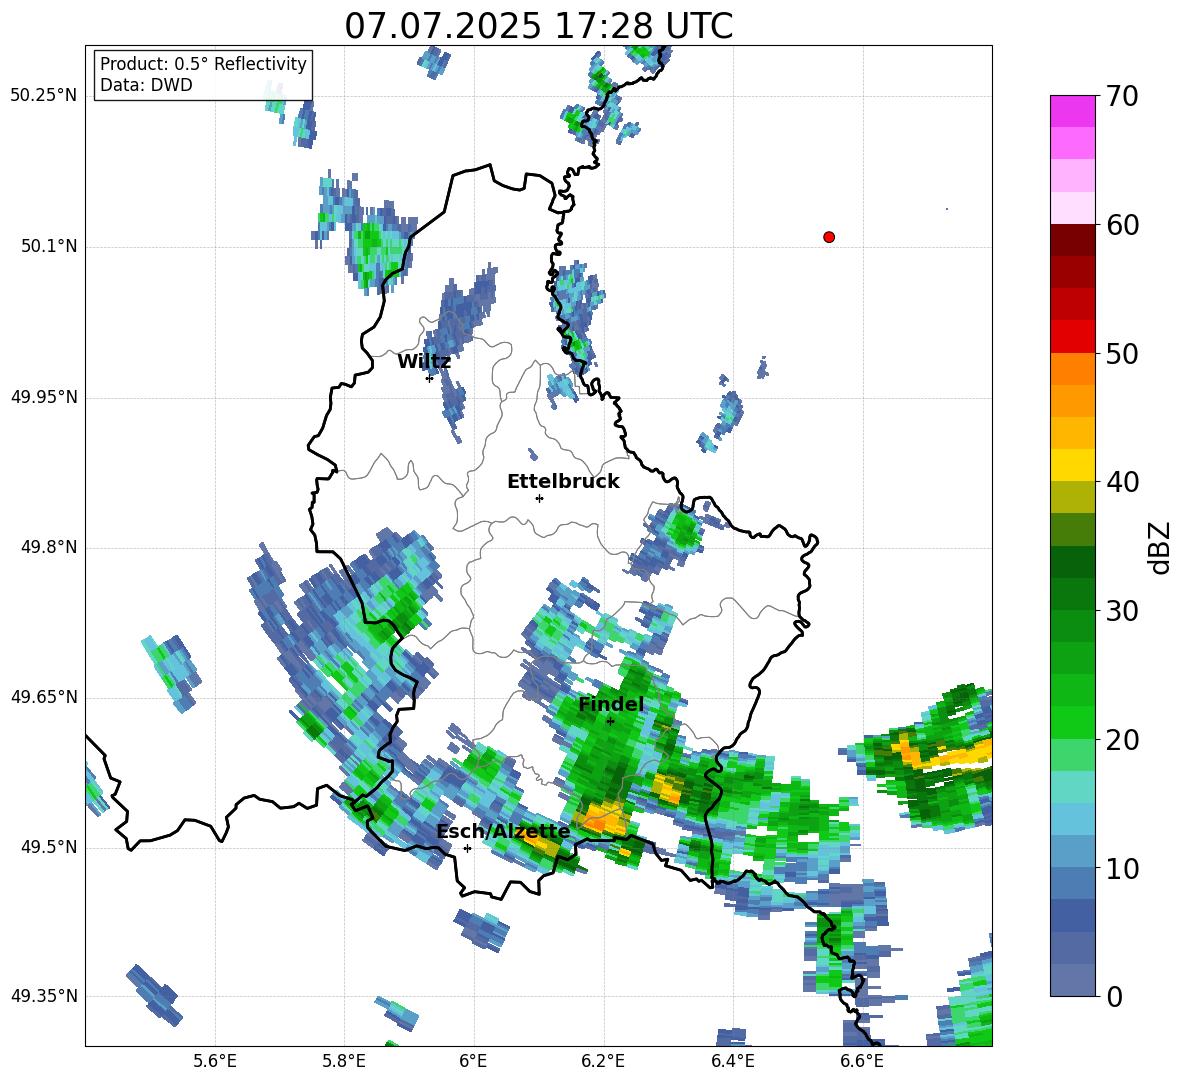This screenshot has width=1184, height=1081.
Task: Click the 50.25°N latitude label
Action: 44,96
